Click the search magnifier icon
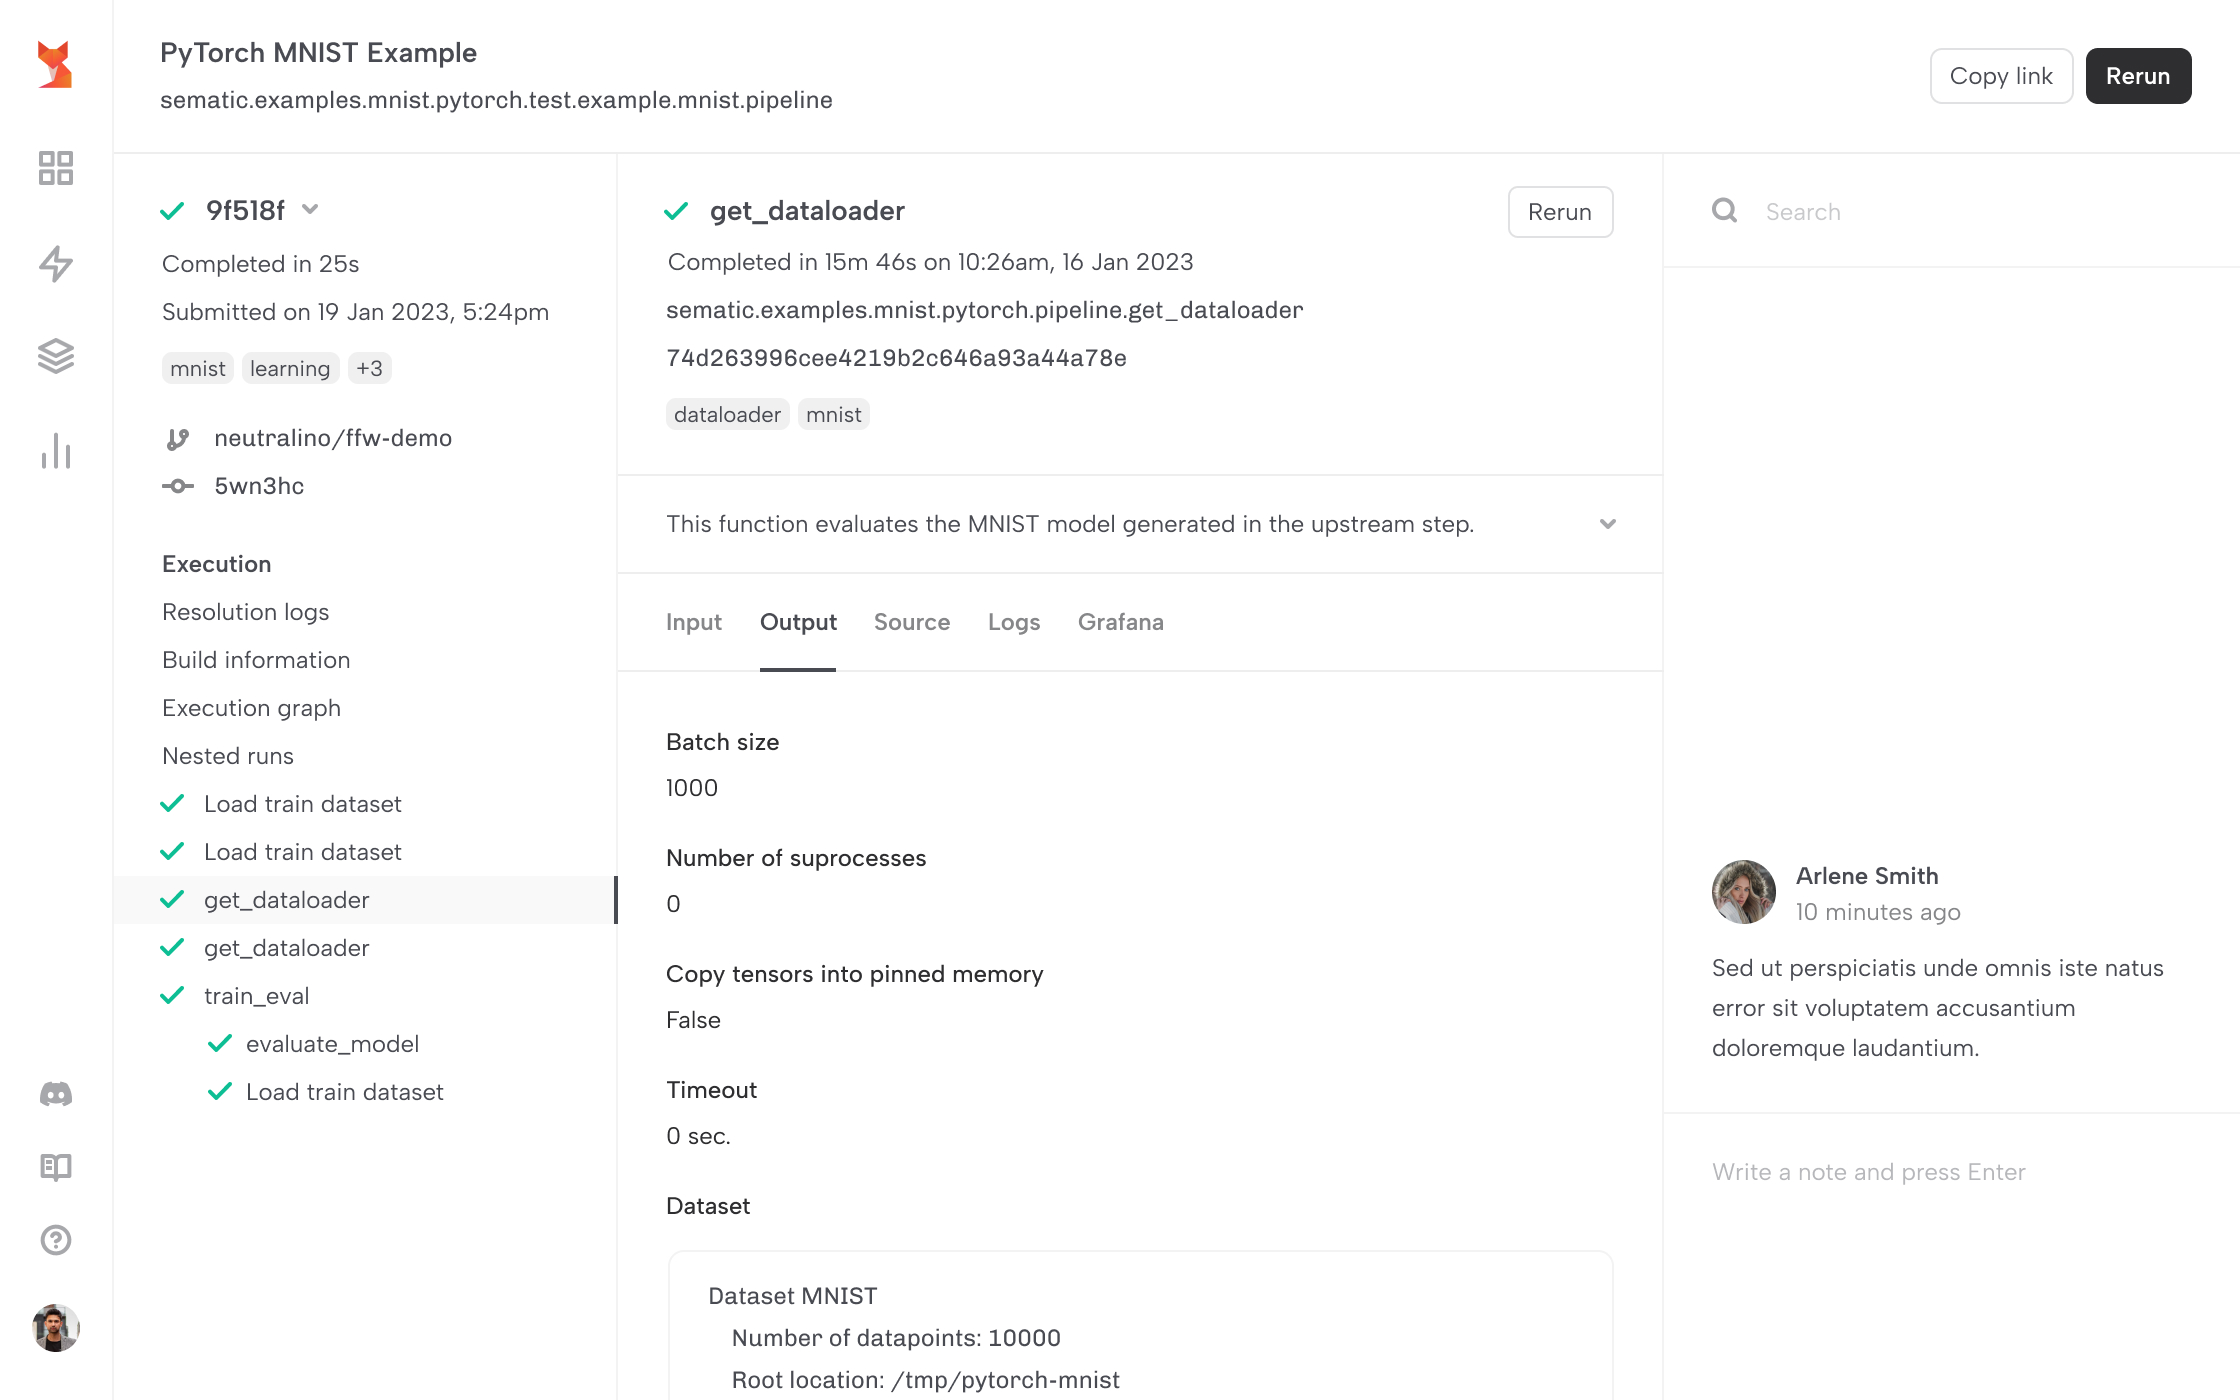The width and height of the screenshot is (2240, 1400). tap(1724, 210)
